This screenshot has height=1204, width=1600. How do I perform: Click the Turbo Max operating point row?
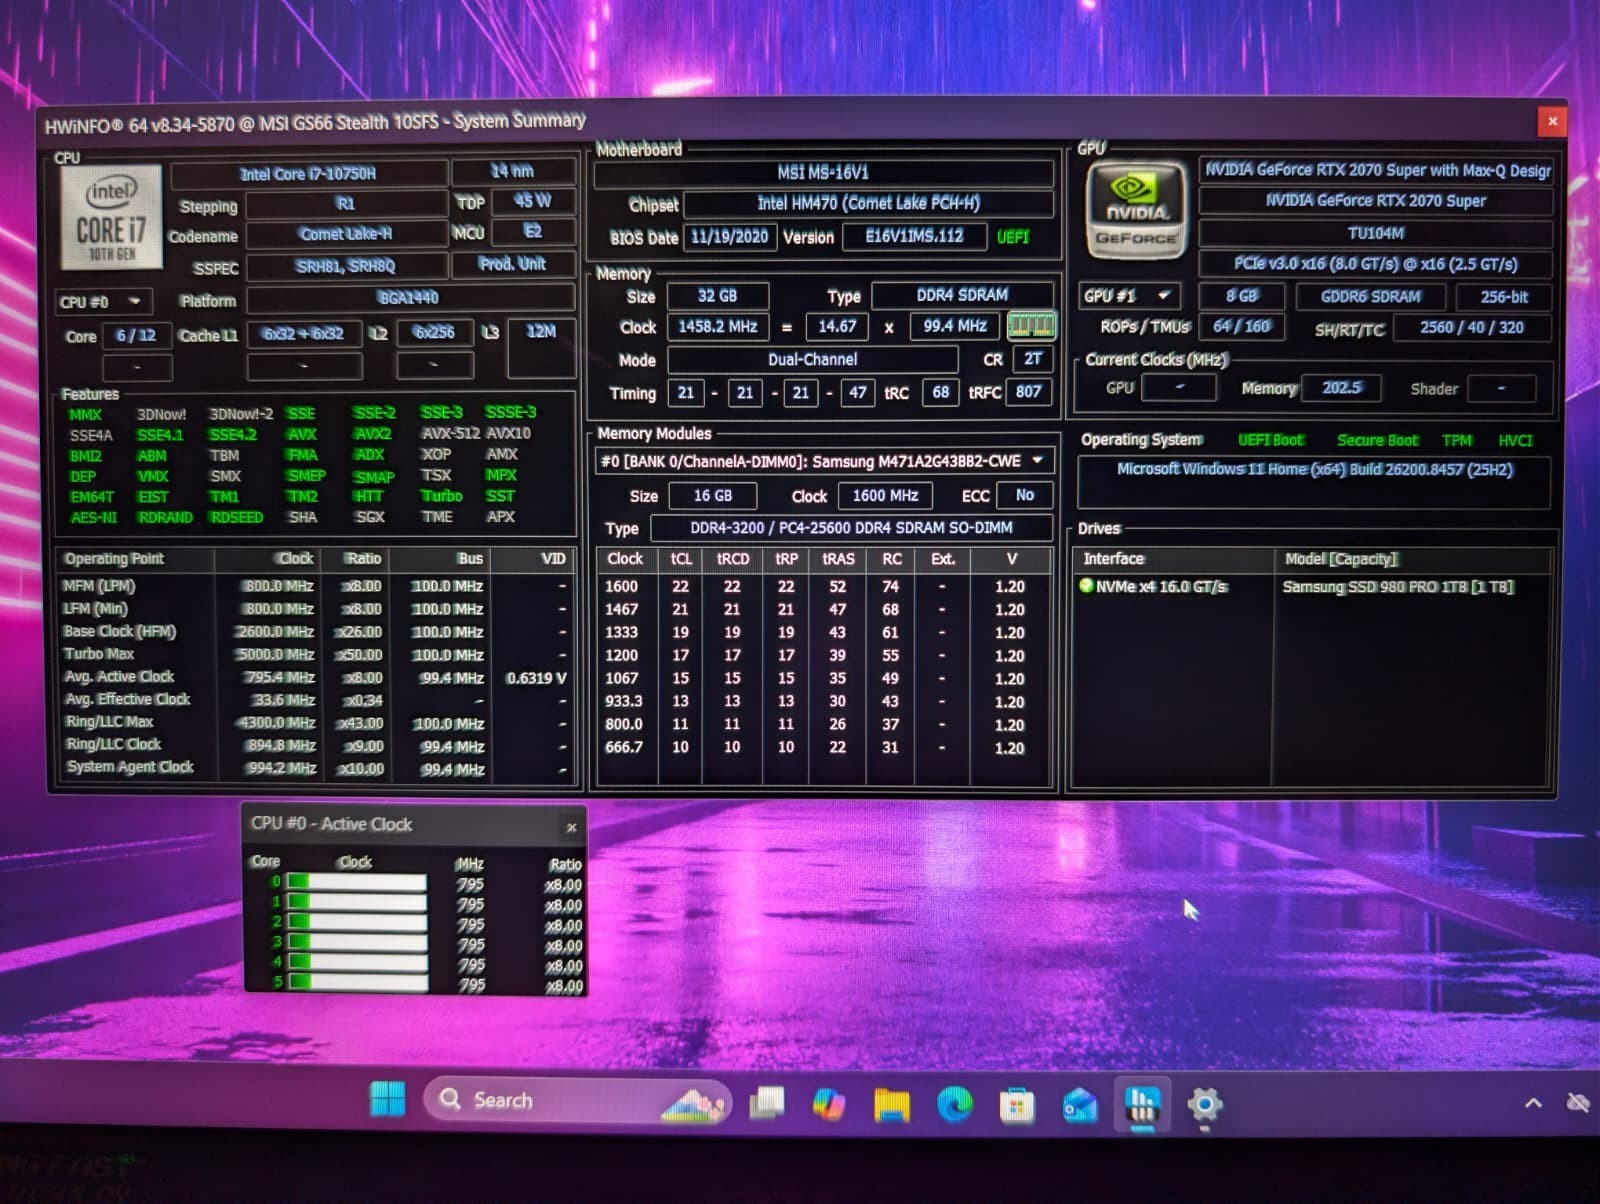pos(315,654)
